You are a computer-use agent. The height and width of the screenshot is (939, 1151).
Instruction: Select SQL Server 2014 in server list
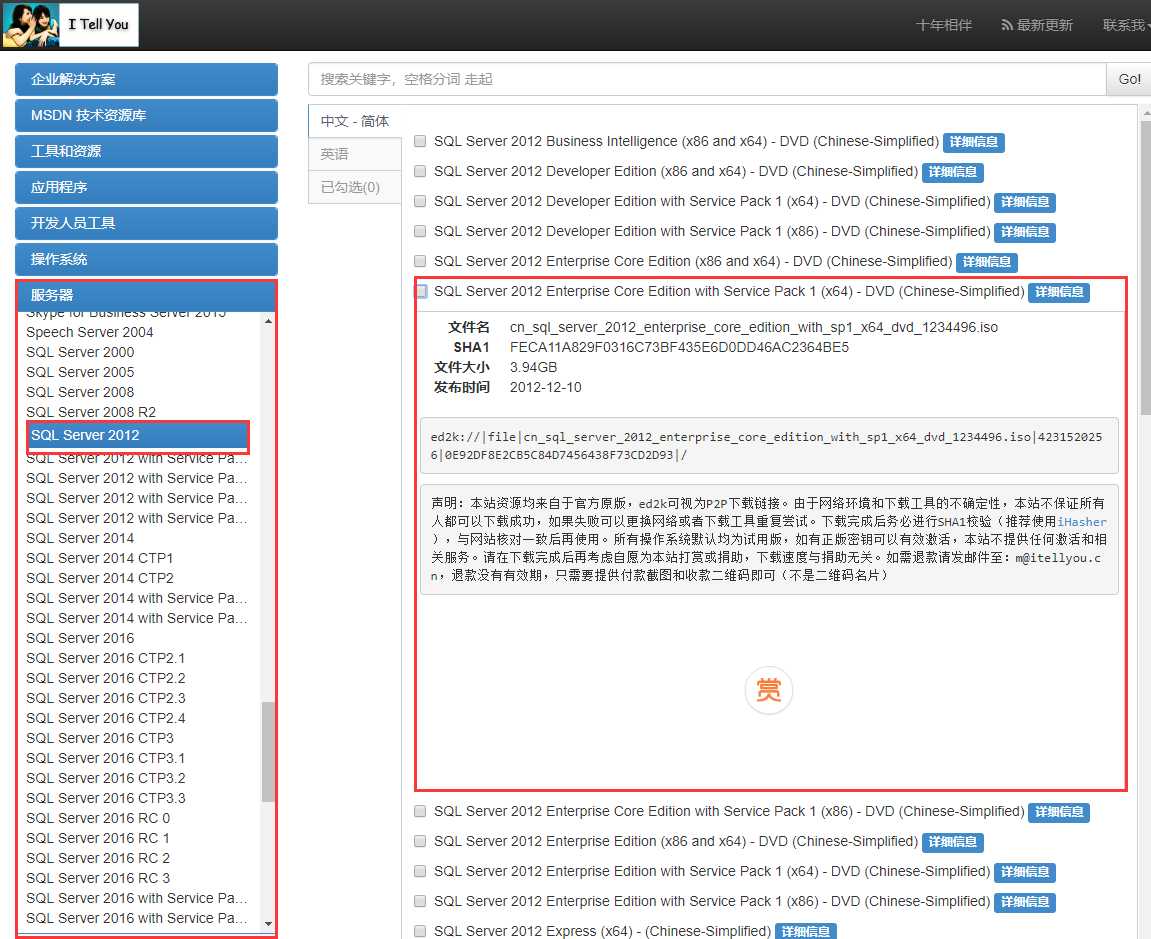[x=80, y=538]
